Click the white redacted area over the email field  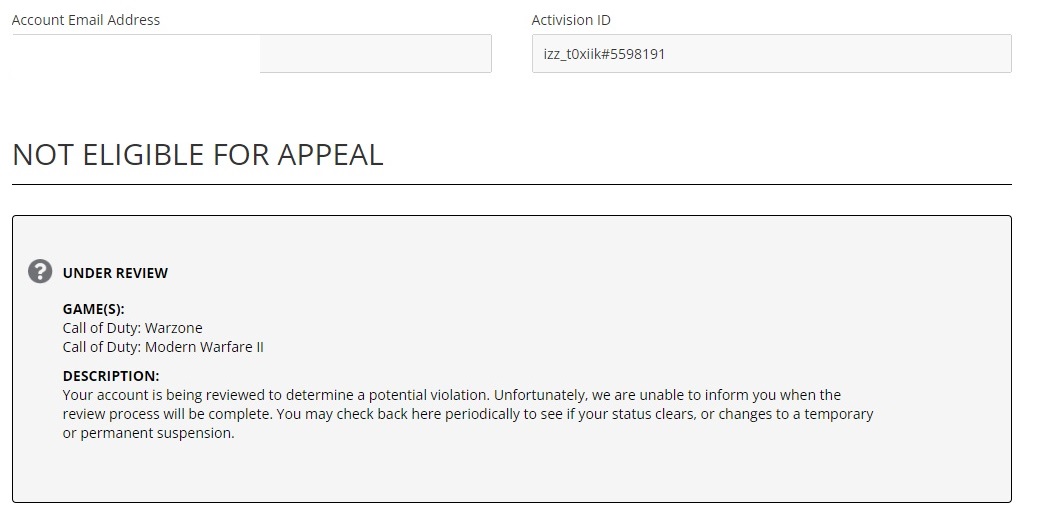click(x=135, y=54)
